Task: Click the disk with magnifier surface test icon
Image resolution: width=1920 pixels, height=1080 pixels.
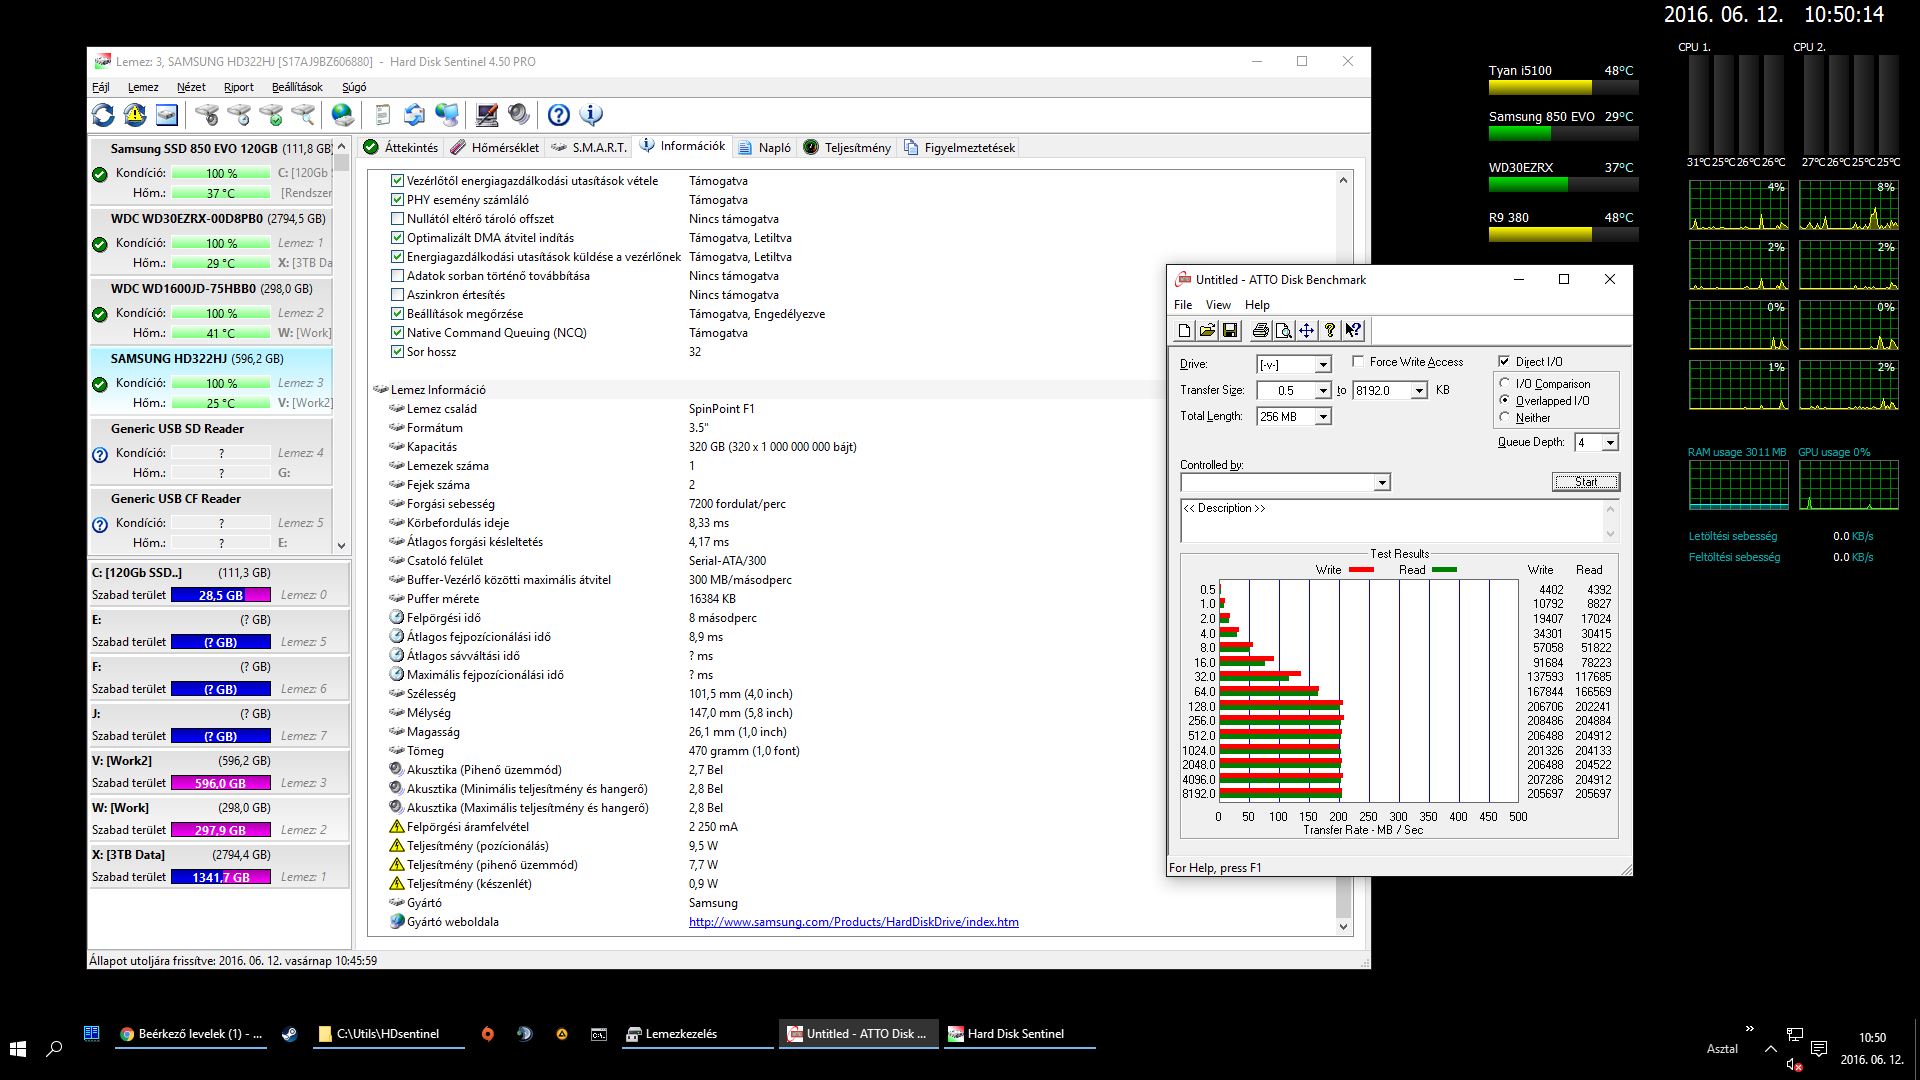Action: 303,115
